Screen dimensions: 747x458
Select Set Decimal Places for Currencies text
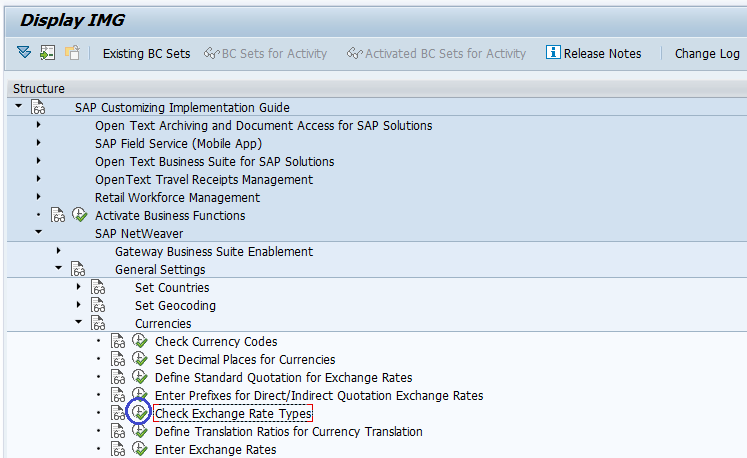(x=245, y=359)
